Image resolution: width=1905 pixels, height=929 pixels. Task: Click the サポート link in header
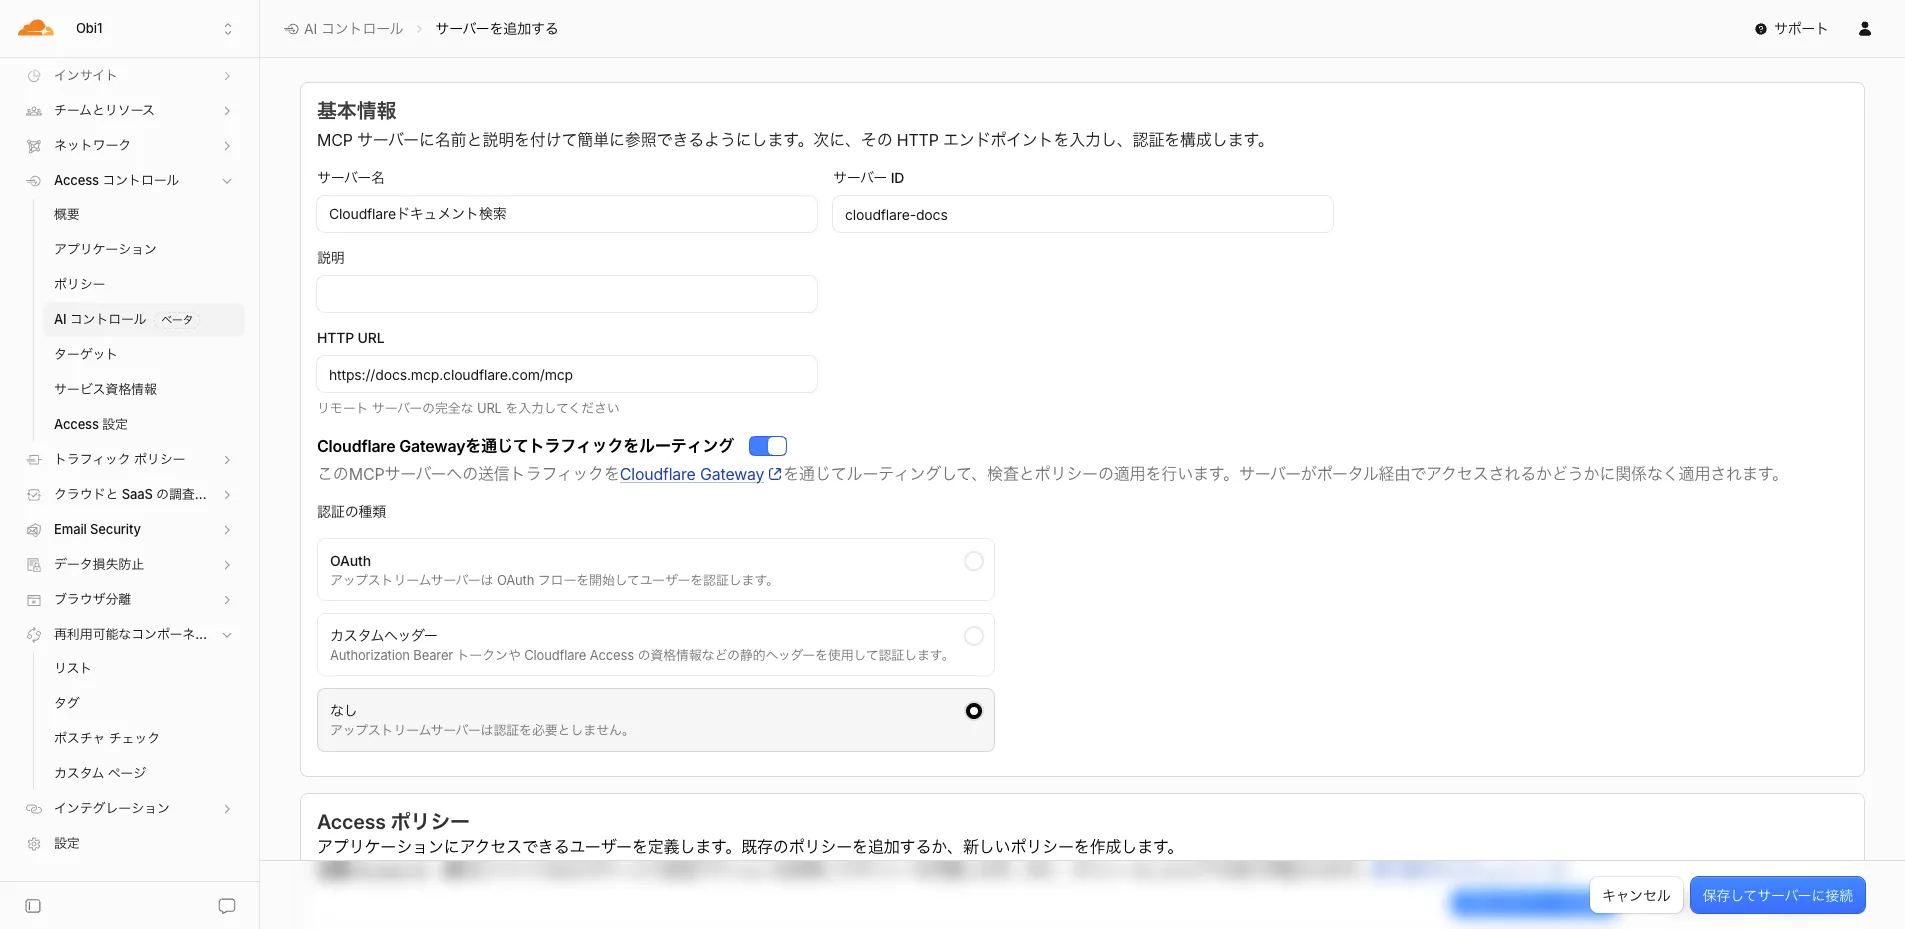pos(1801,29)
